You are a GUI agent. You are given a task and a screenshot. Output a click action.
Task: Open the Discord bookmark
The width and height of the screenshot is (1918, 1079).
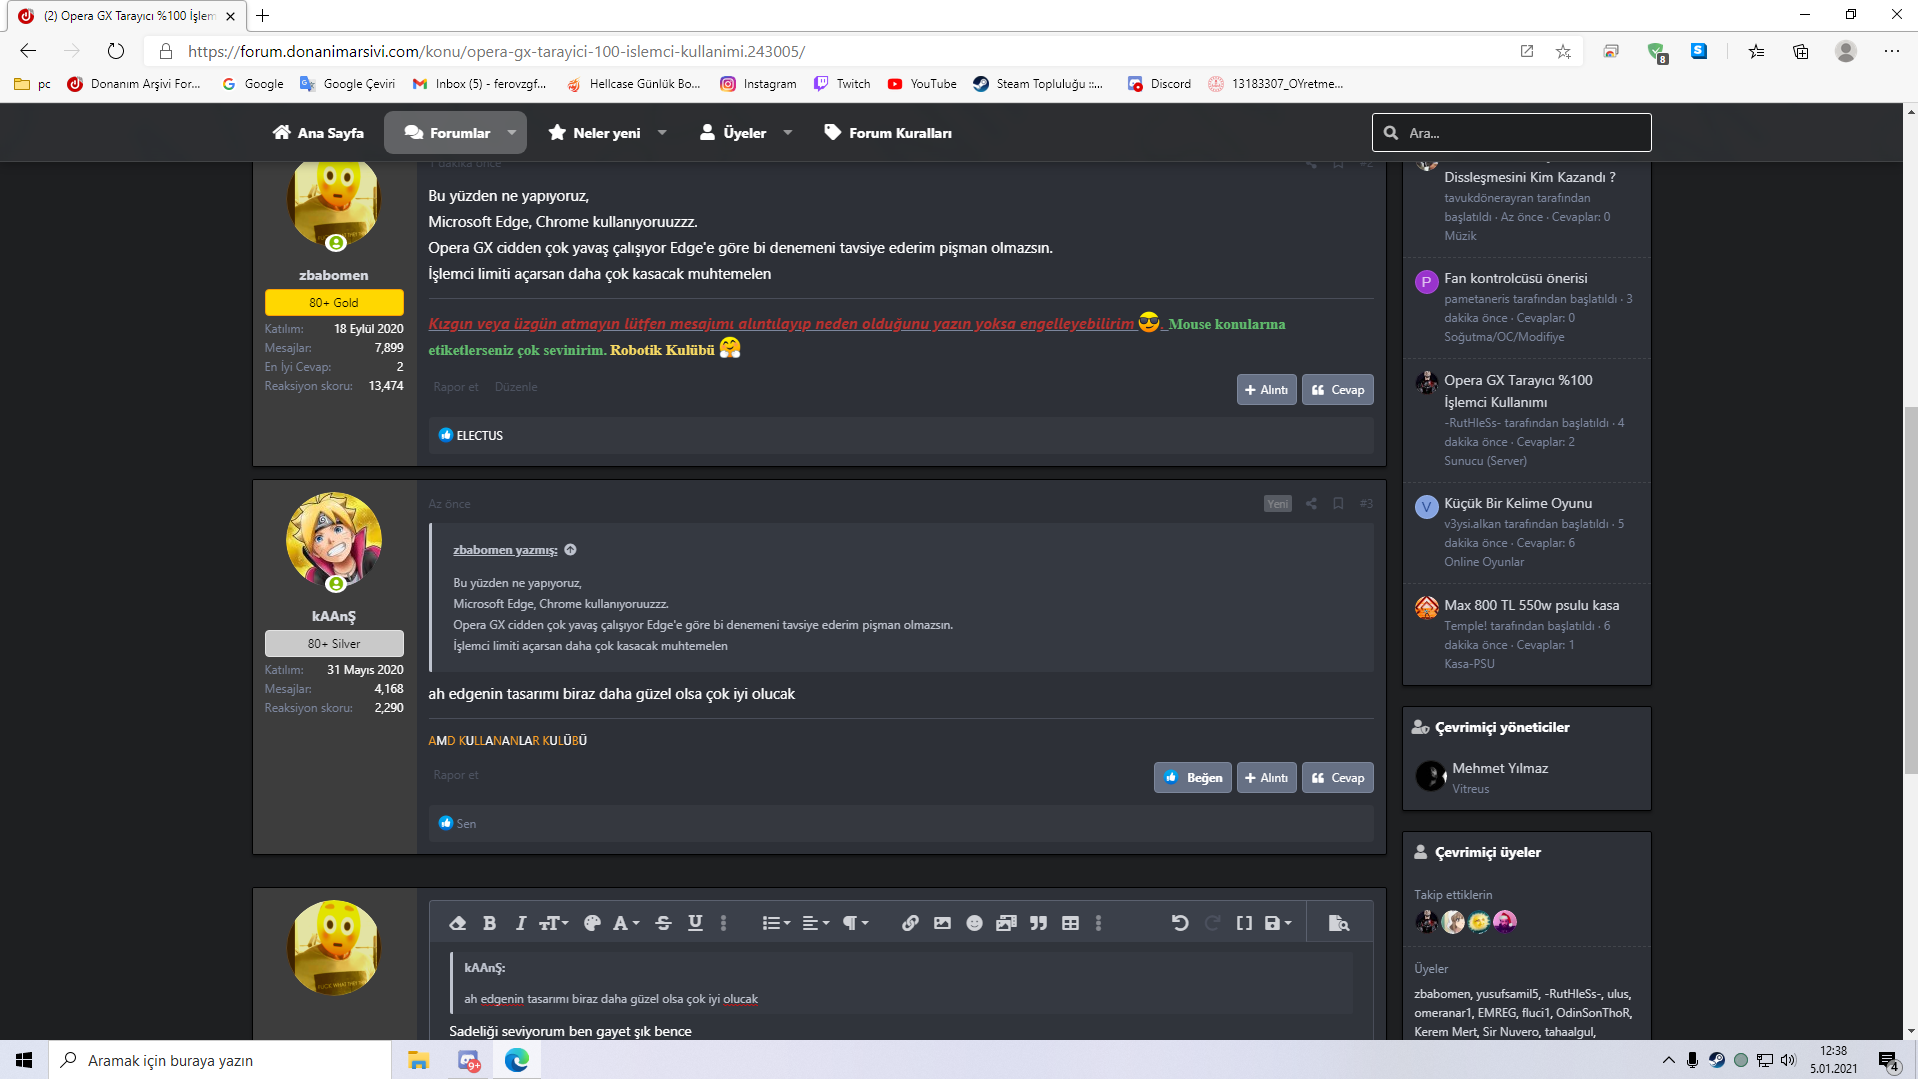point(1159,84)
